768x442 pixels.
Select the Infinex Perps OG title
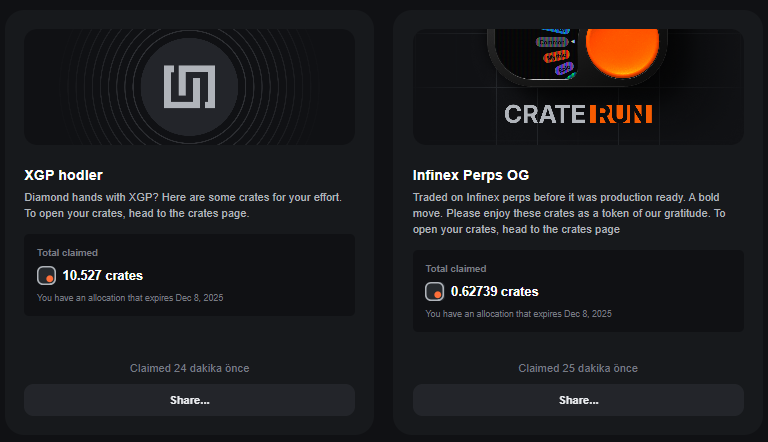471,175
